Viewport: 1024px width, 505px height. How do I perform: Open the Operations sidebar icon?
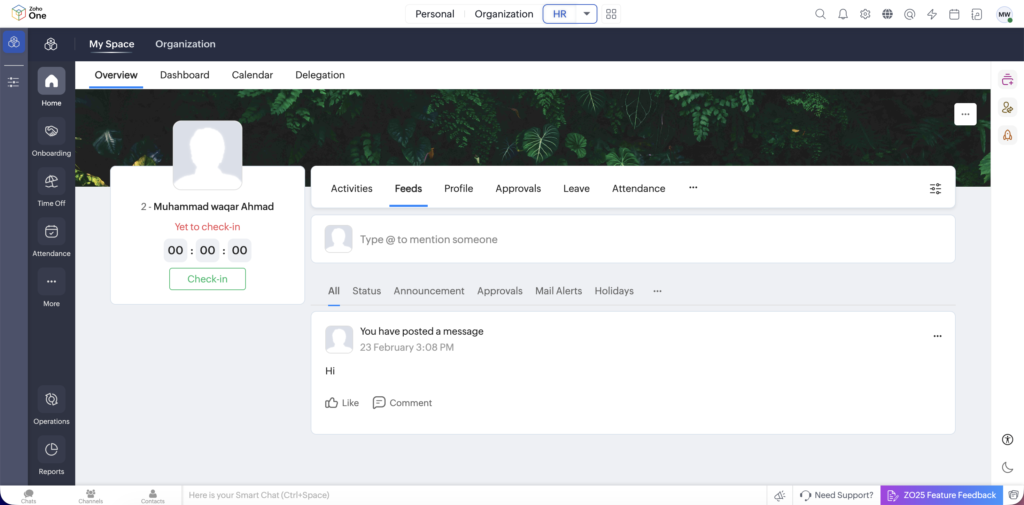(x=51, y=399)
